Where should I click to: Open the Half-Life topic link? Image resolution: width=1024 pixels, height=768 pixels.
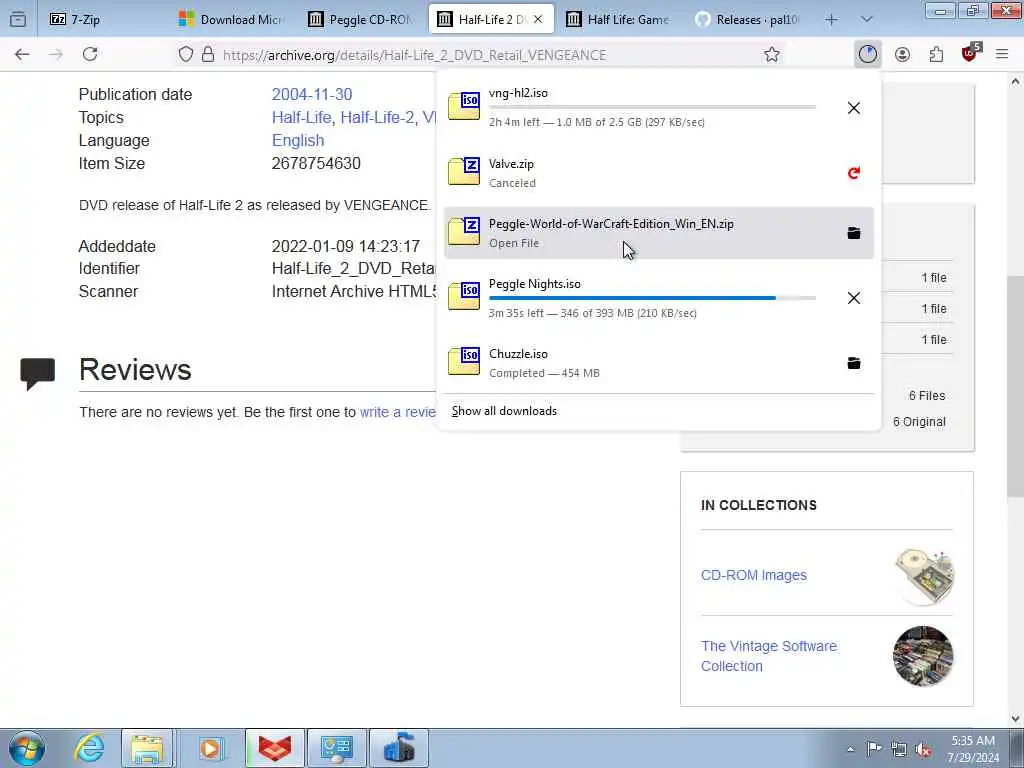[x=302, y=118]
